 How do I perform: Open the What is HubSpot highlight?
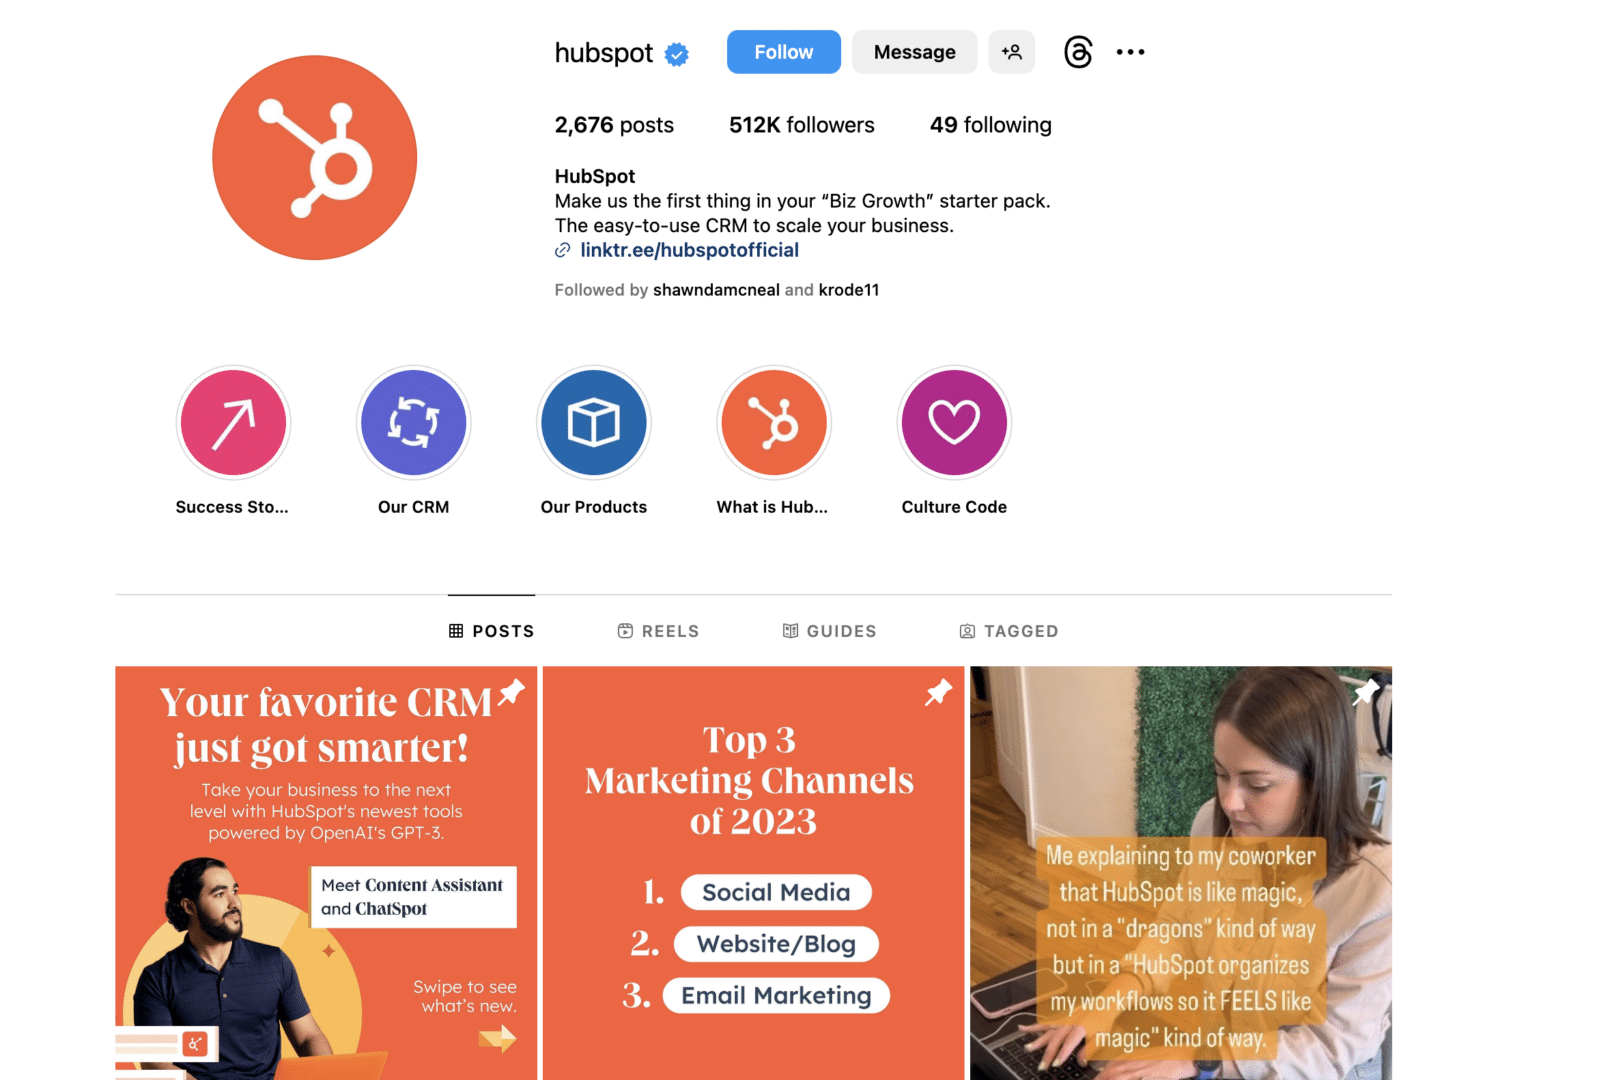pos(774,423)
